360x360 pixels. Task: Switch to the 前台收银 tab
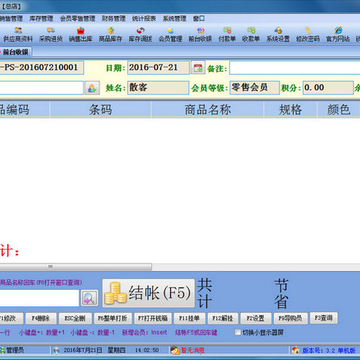pyautogui.click(x=15, y=52)
